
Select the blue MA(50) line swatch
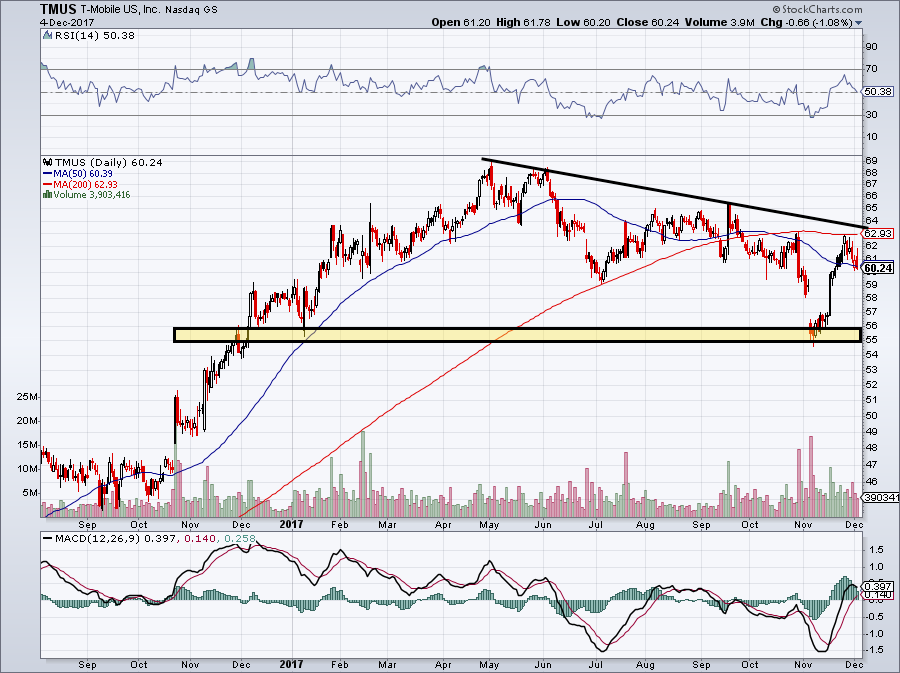pyautogui.click(x=48, y=174)
